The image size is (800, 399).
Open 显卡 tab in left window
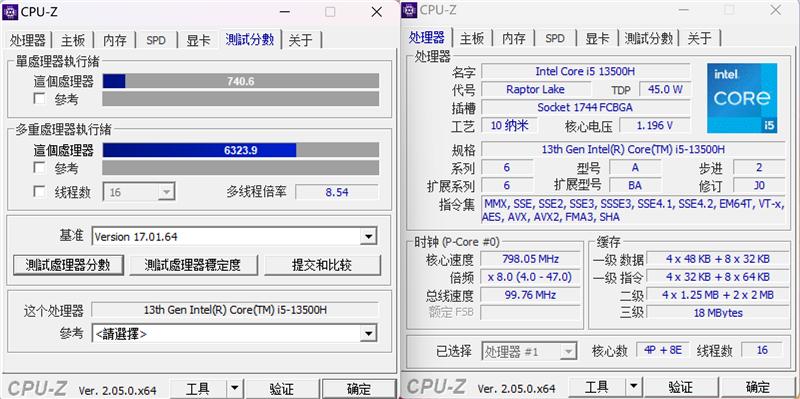coord(198,40)
